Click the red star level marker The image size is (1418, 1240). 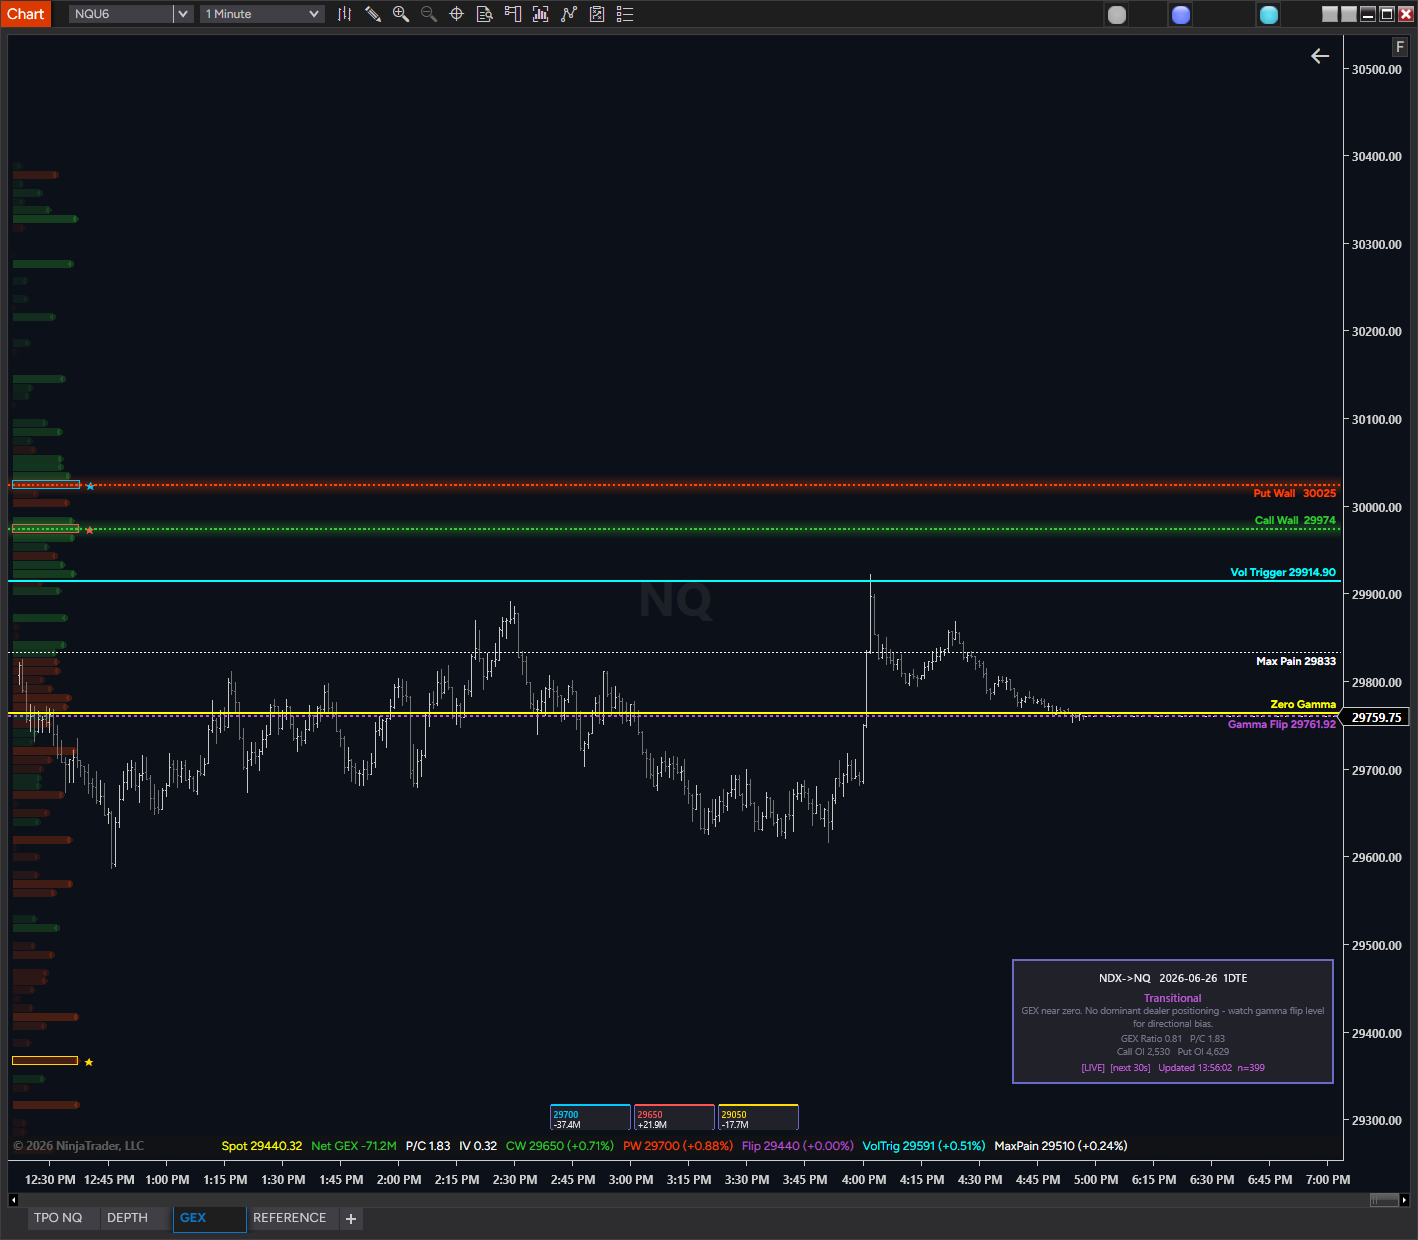(x=89, y=530)
